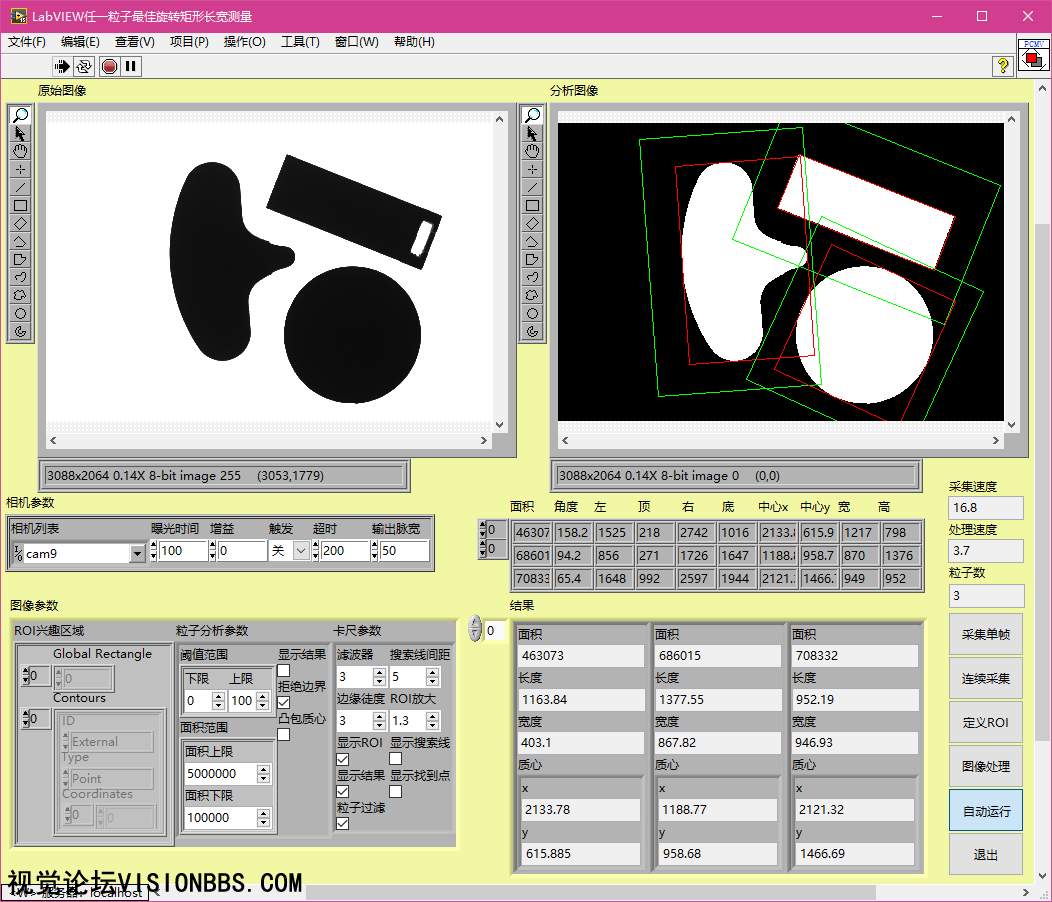The height and width of the screenshot is (902, 1052).
Task: Select the oval tool in 分析图像 palette
Action: click(532, 314)
